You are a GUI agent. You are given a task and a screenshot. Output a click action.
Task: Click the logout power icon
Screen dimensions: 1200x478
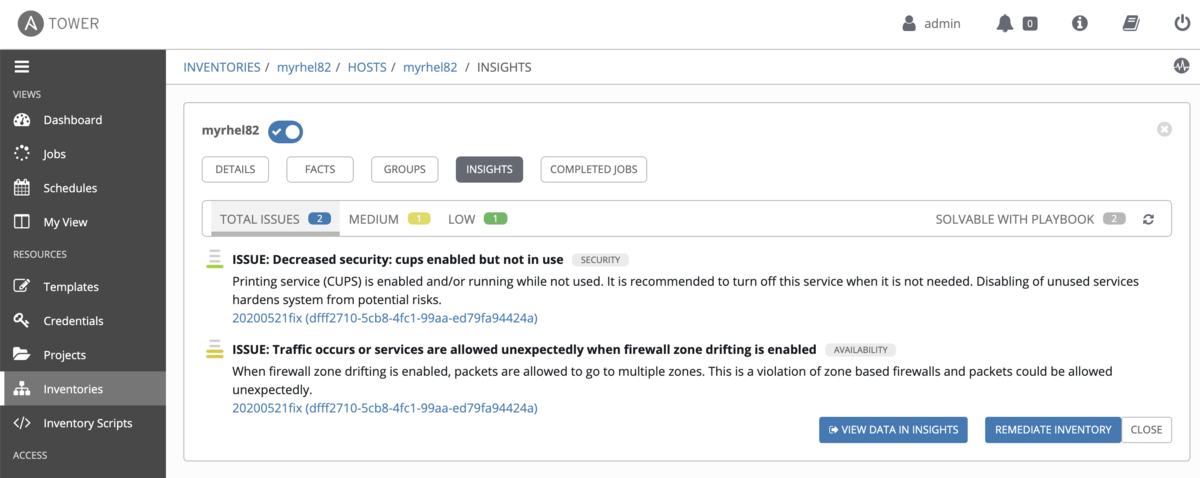(x=1182, y=23)
